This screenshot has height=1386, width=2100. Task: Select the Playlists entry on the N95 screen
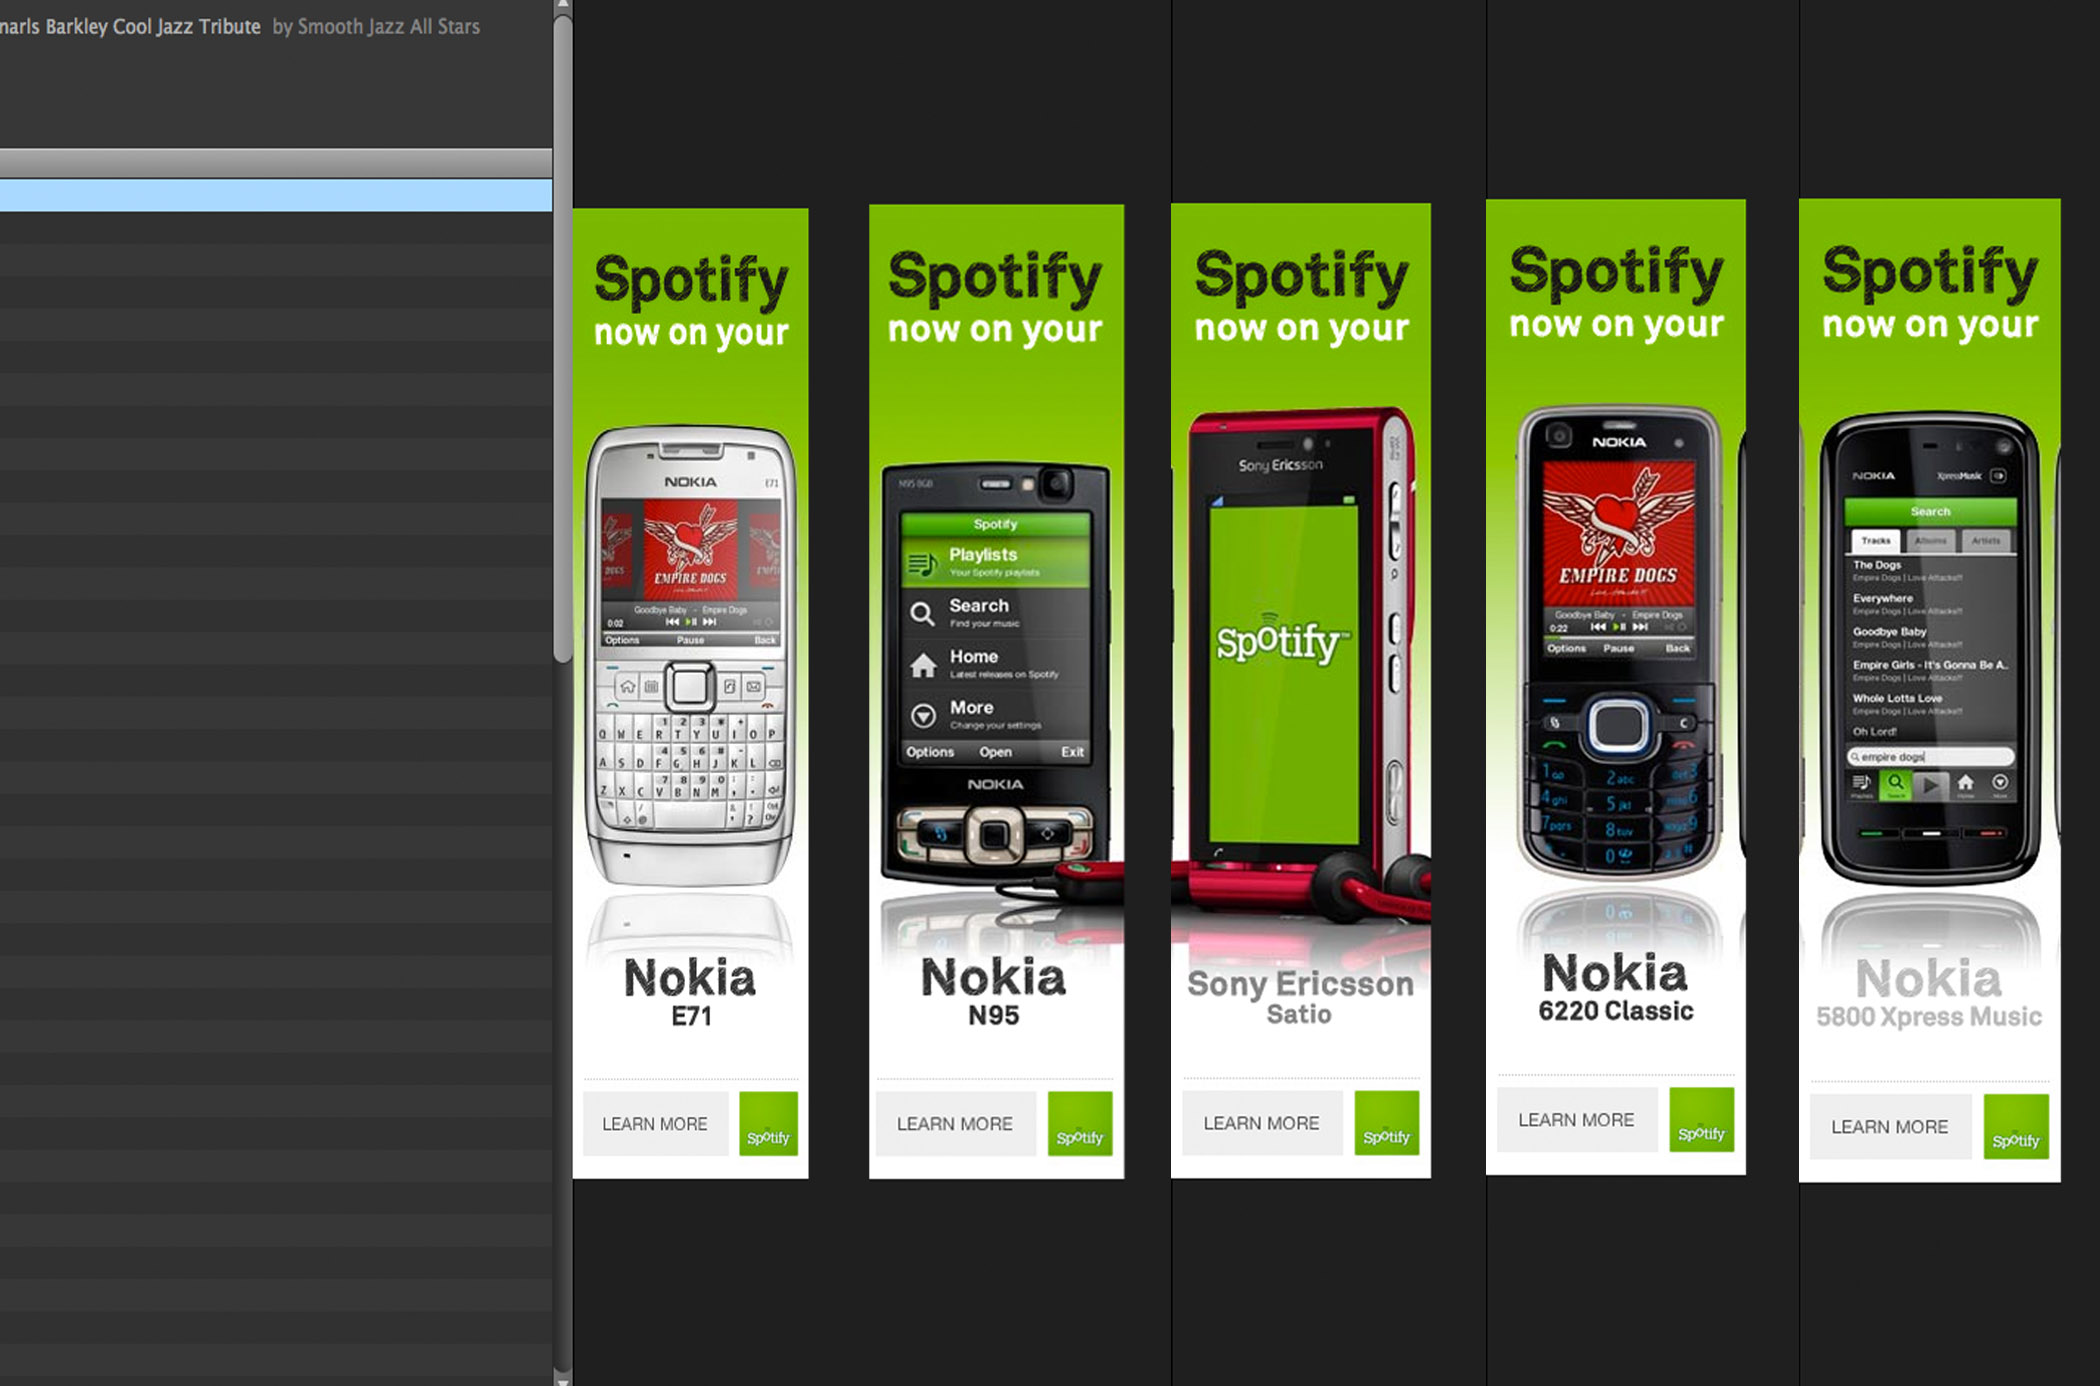(996, 562)
